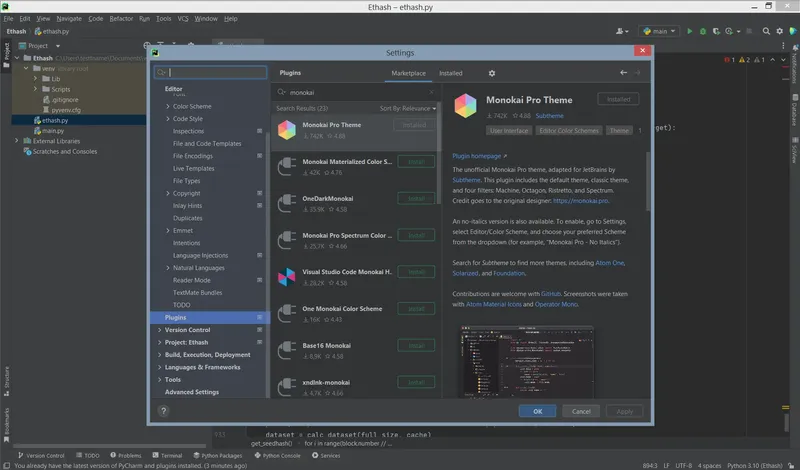Open IDE settings gear in main toolbar
This screenshot has height=470, width=800.
point(779,31)
